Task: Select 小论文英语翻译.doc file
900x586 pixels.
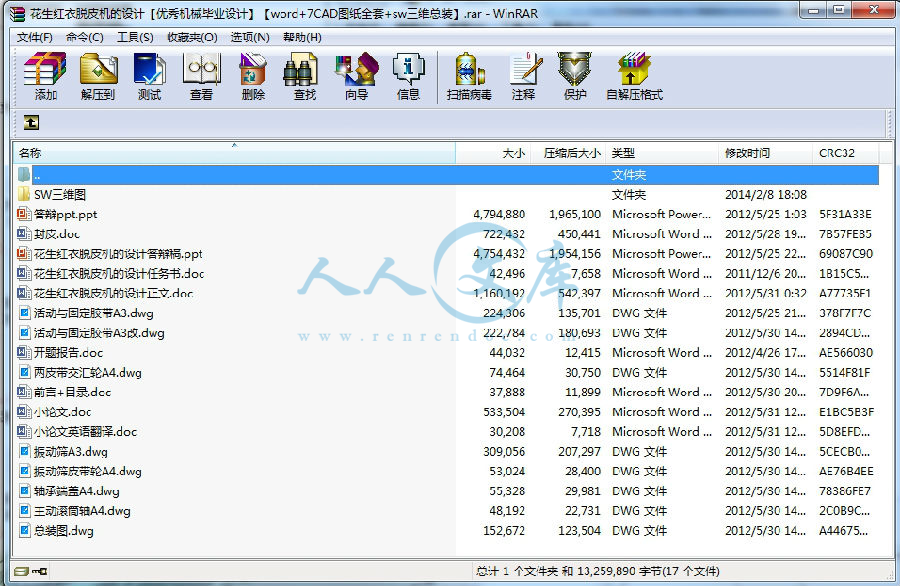Action: [x=86, y=432]
